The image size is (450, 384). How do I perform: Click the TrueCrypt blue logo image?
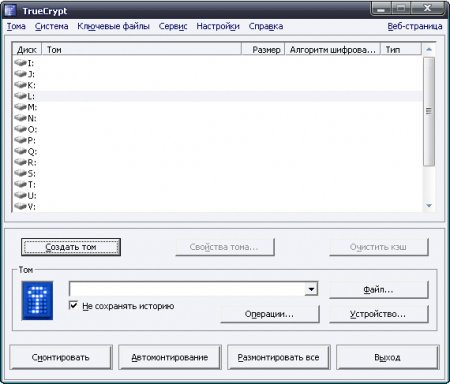37,301
